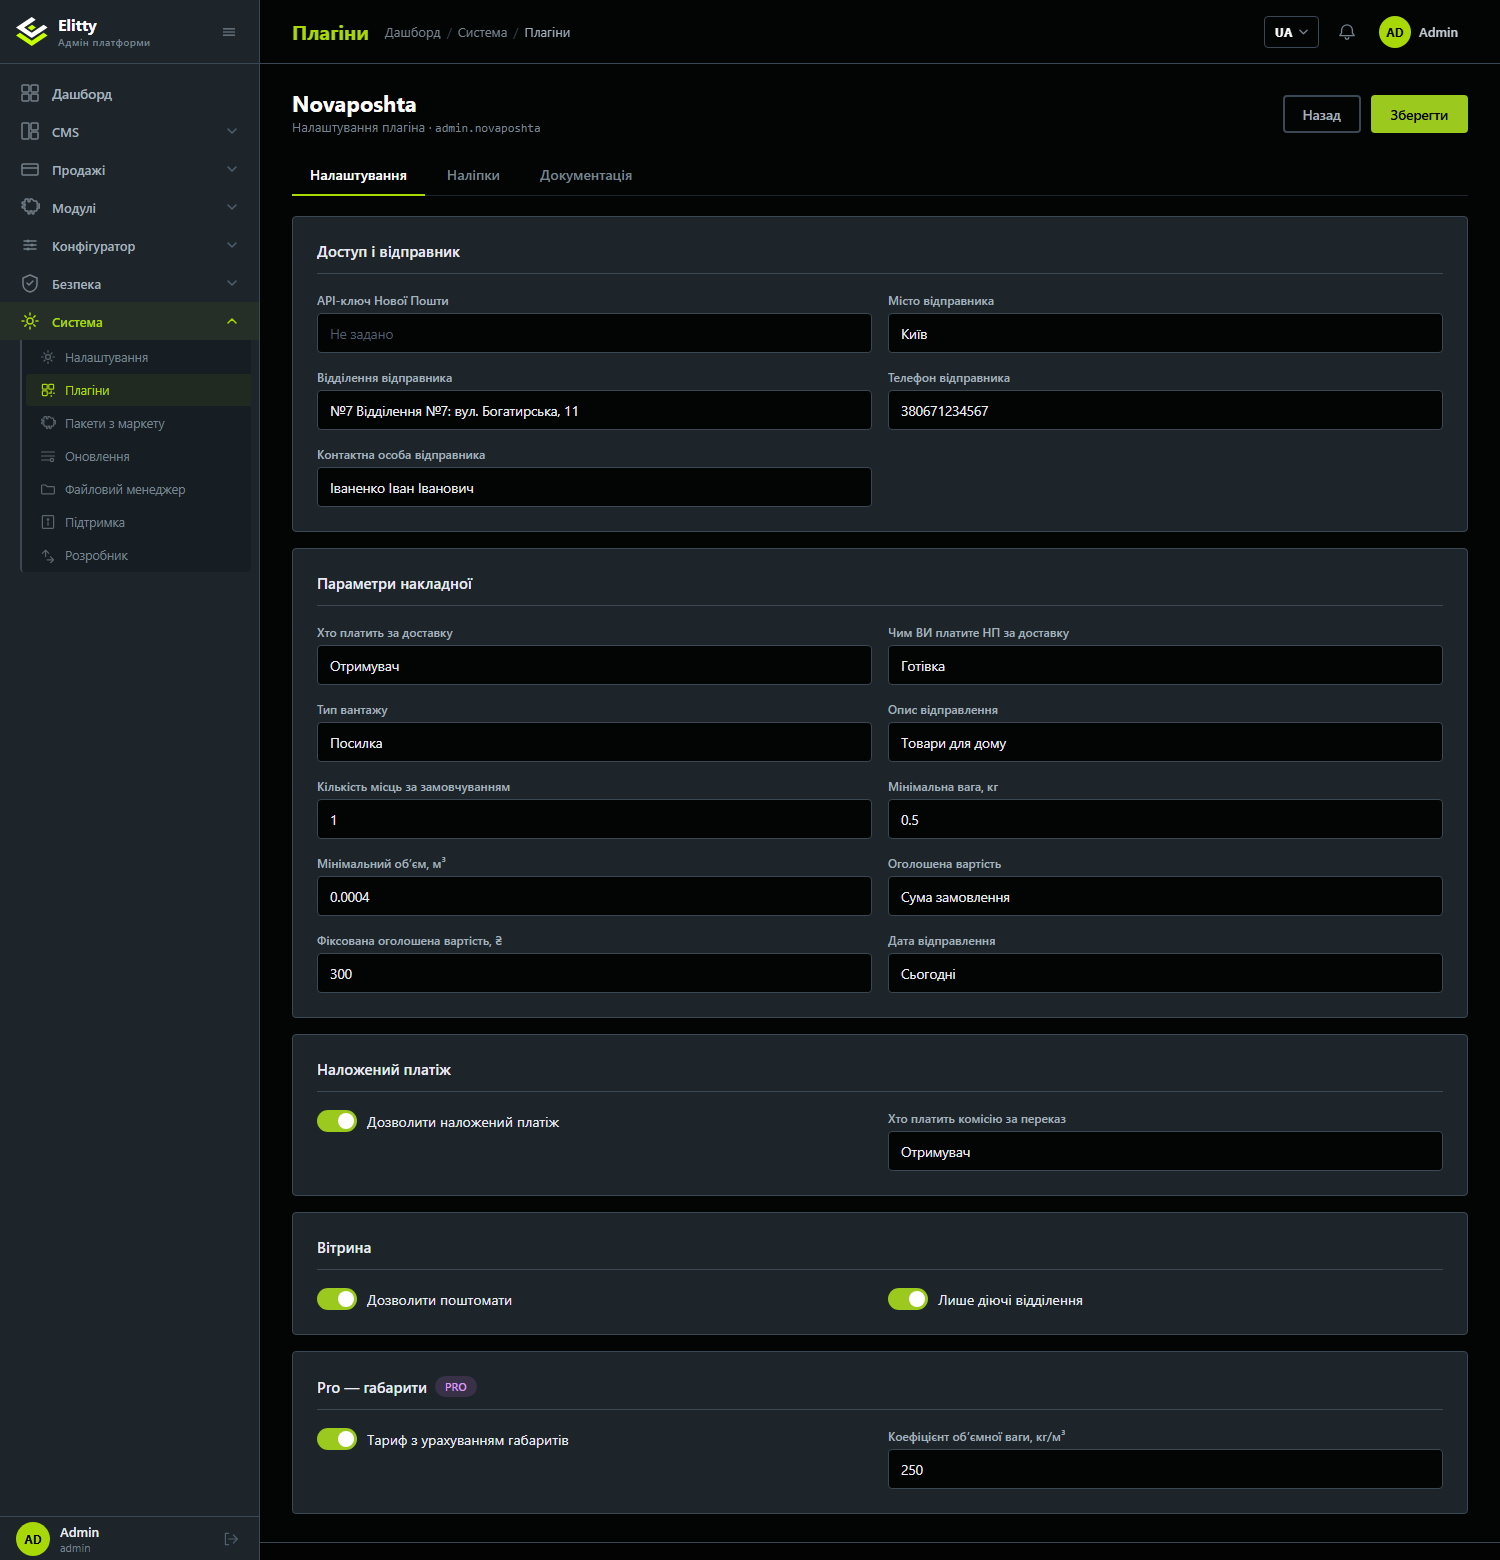Click the Розробник icon
Image resolution: width=1500 pixels, height=1560 pixels.
coord(48,555)
